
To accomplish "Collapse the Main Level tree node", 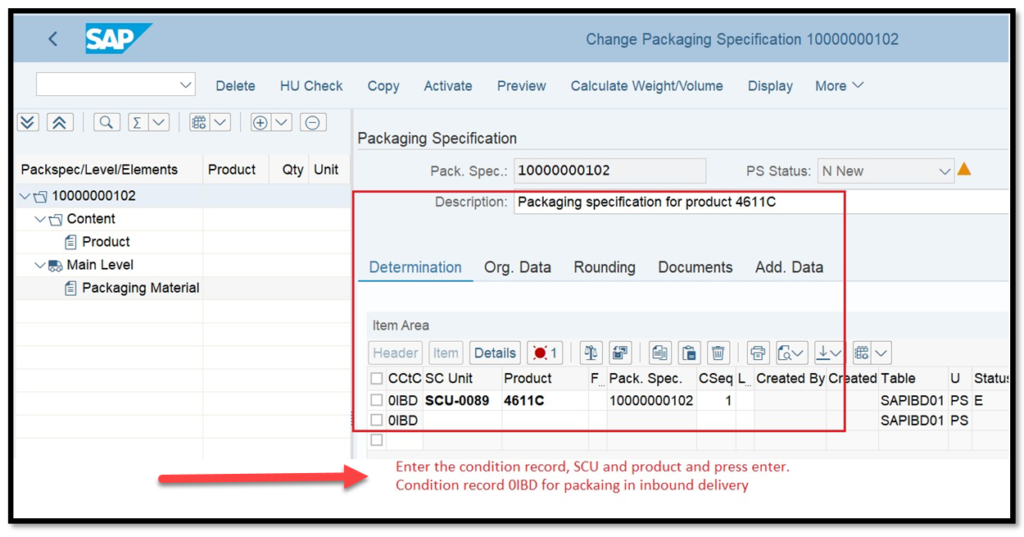I will pyautogui.click(x=40, y=265).
